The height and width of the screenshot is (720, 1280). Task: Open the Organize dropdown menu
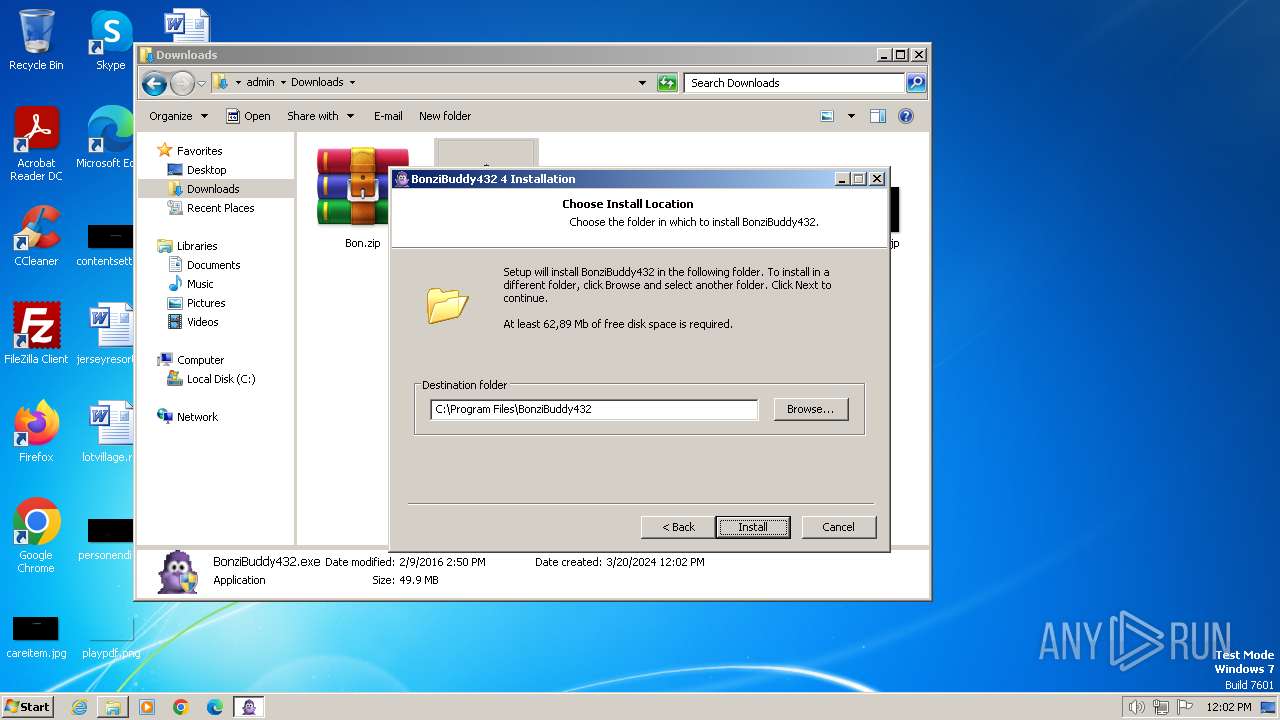[x=178, y=116]
